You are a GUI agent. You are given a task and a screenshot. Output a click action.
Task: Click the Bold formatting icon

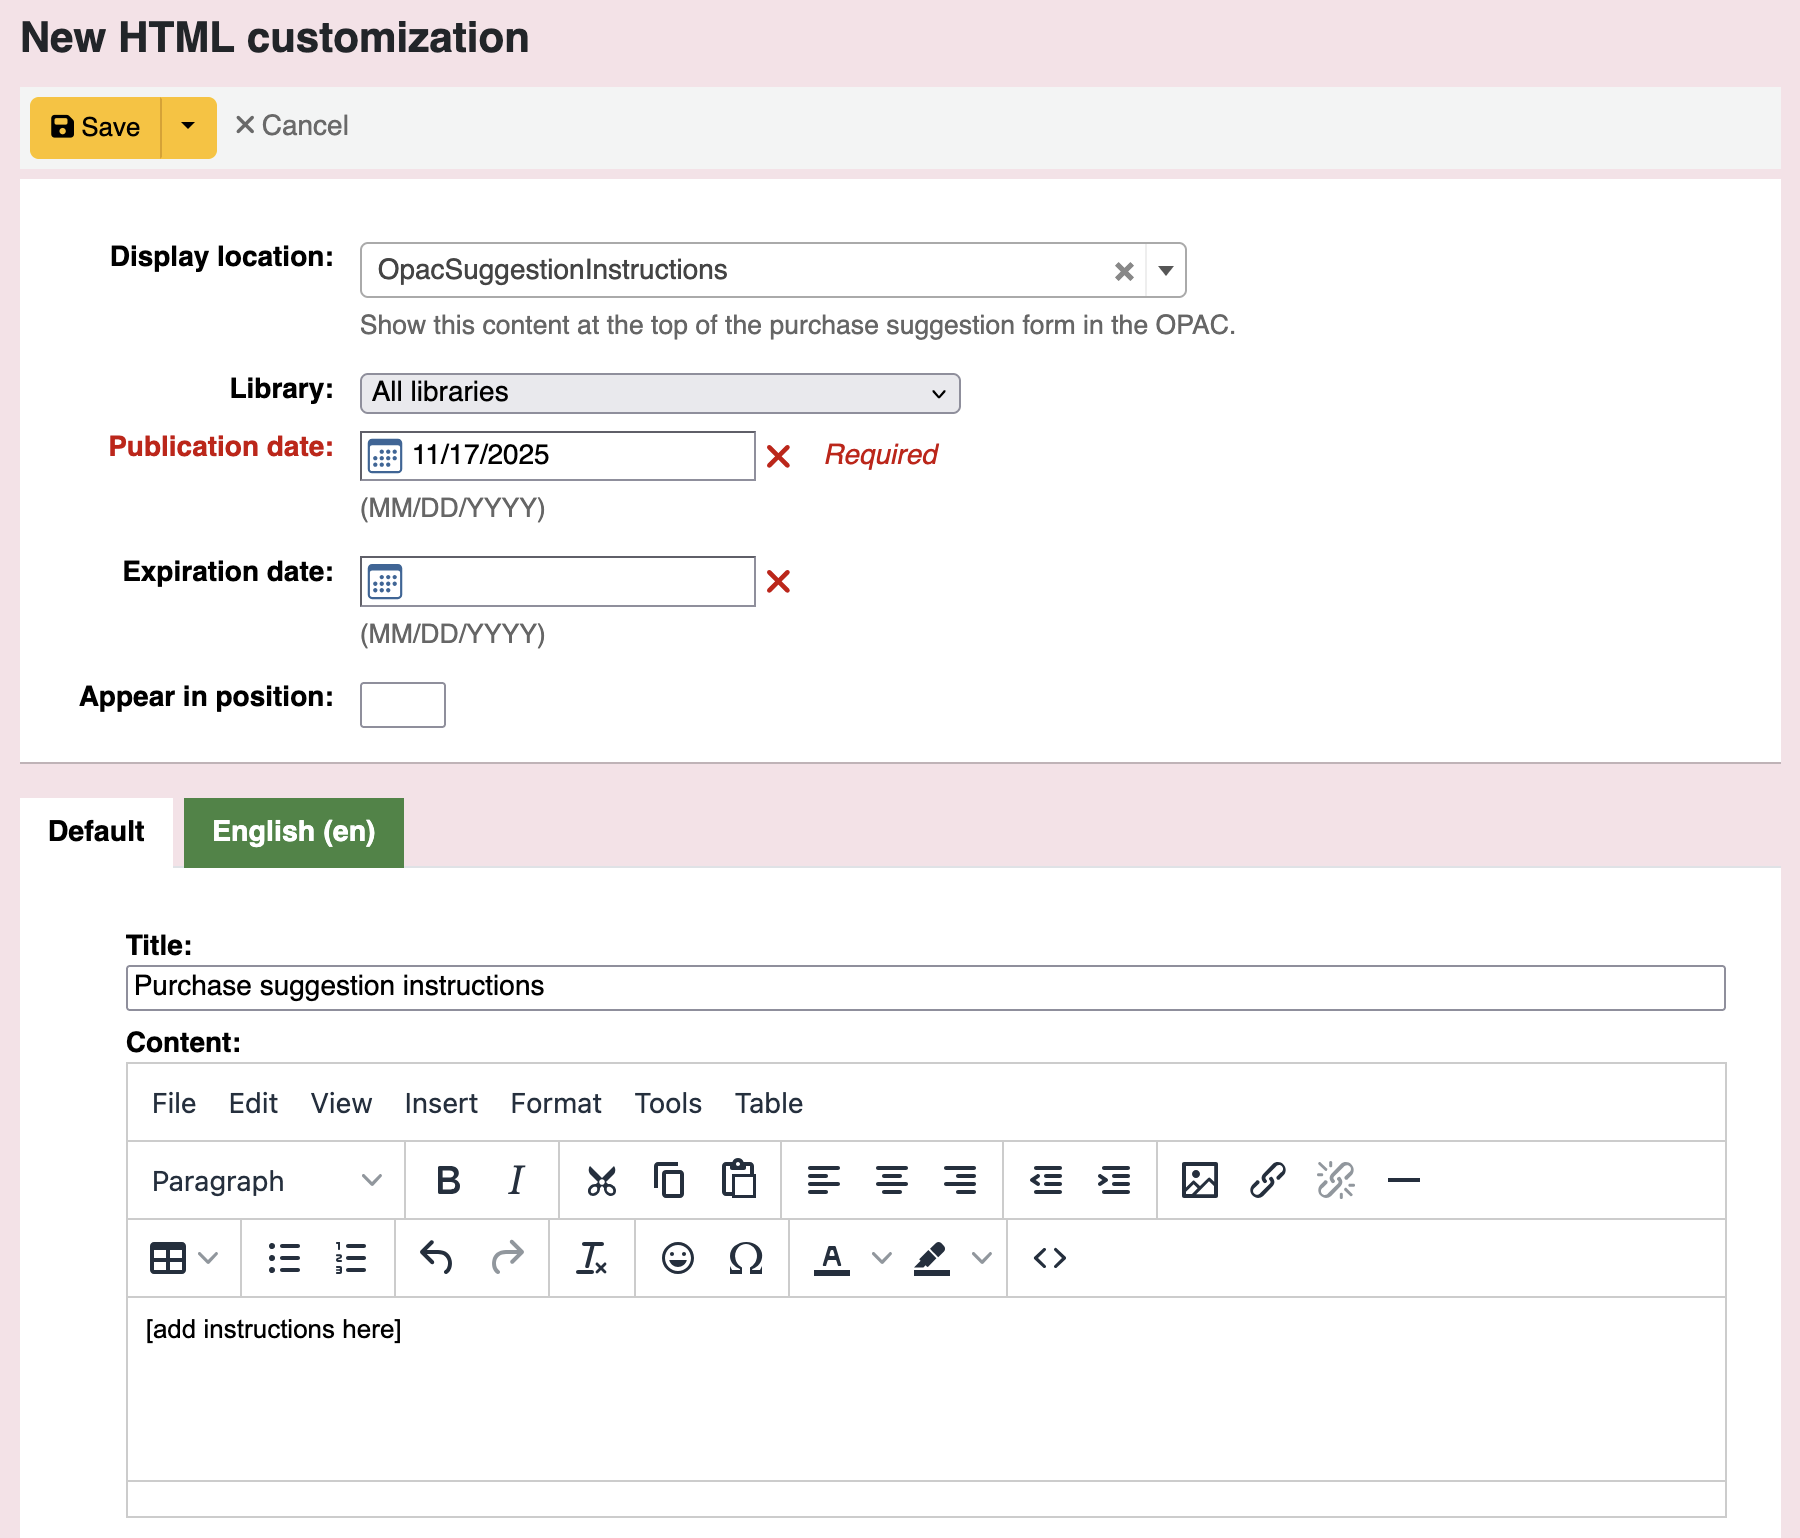click(448, 1181)
